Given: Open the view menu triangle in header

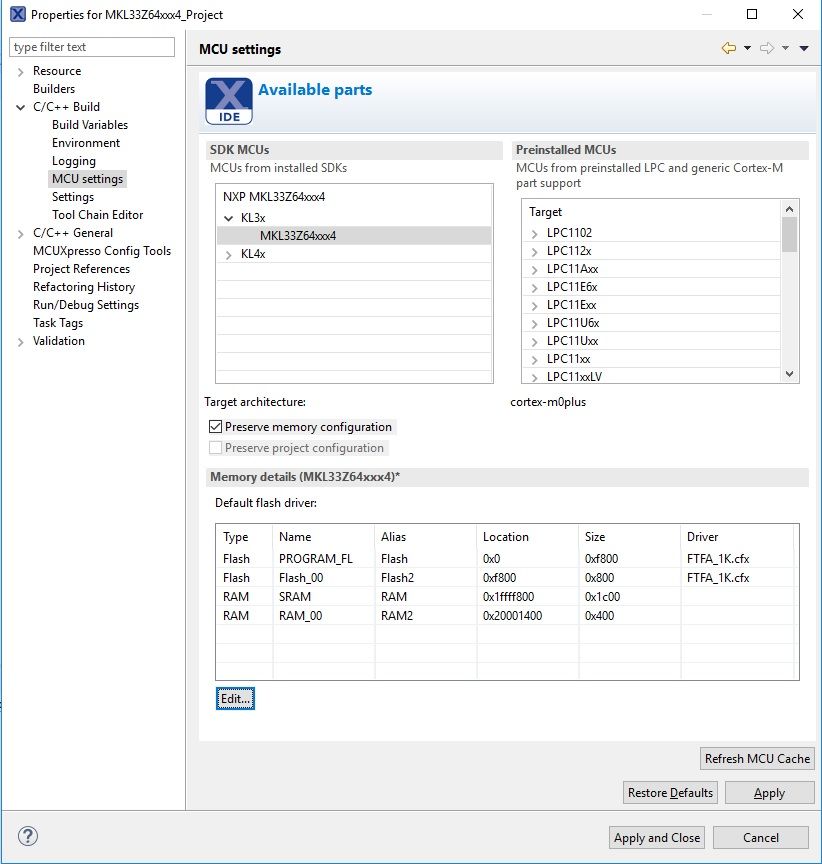Looking at the screenshot, I should [804, 48].
